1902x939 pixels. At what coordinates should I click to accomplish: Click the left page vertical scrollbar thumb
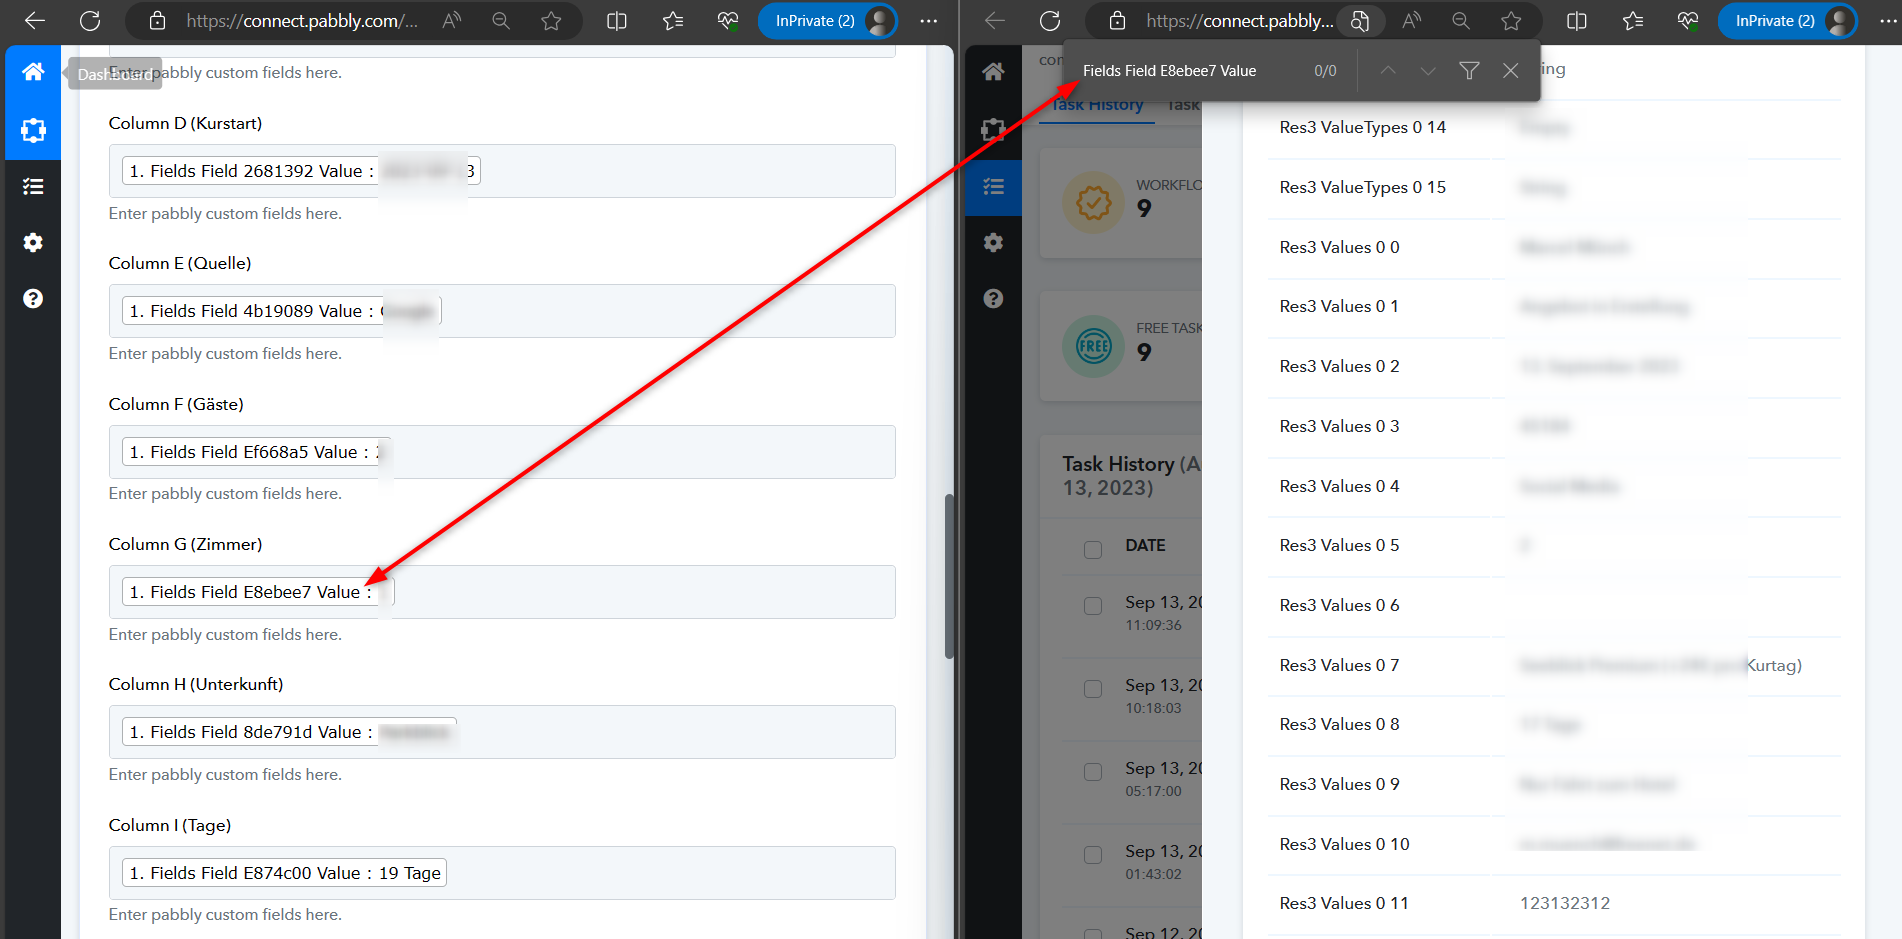pos(949,575)
